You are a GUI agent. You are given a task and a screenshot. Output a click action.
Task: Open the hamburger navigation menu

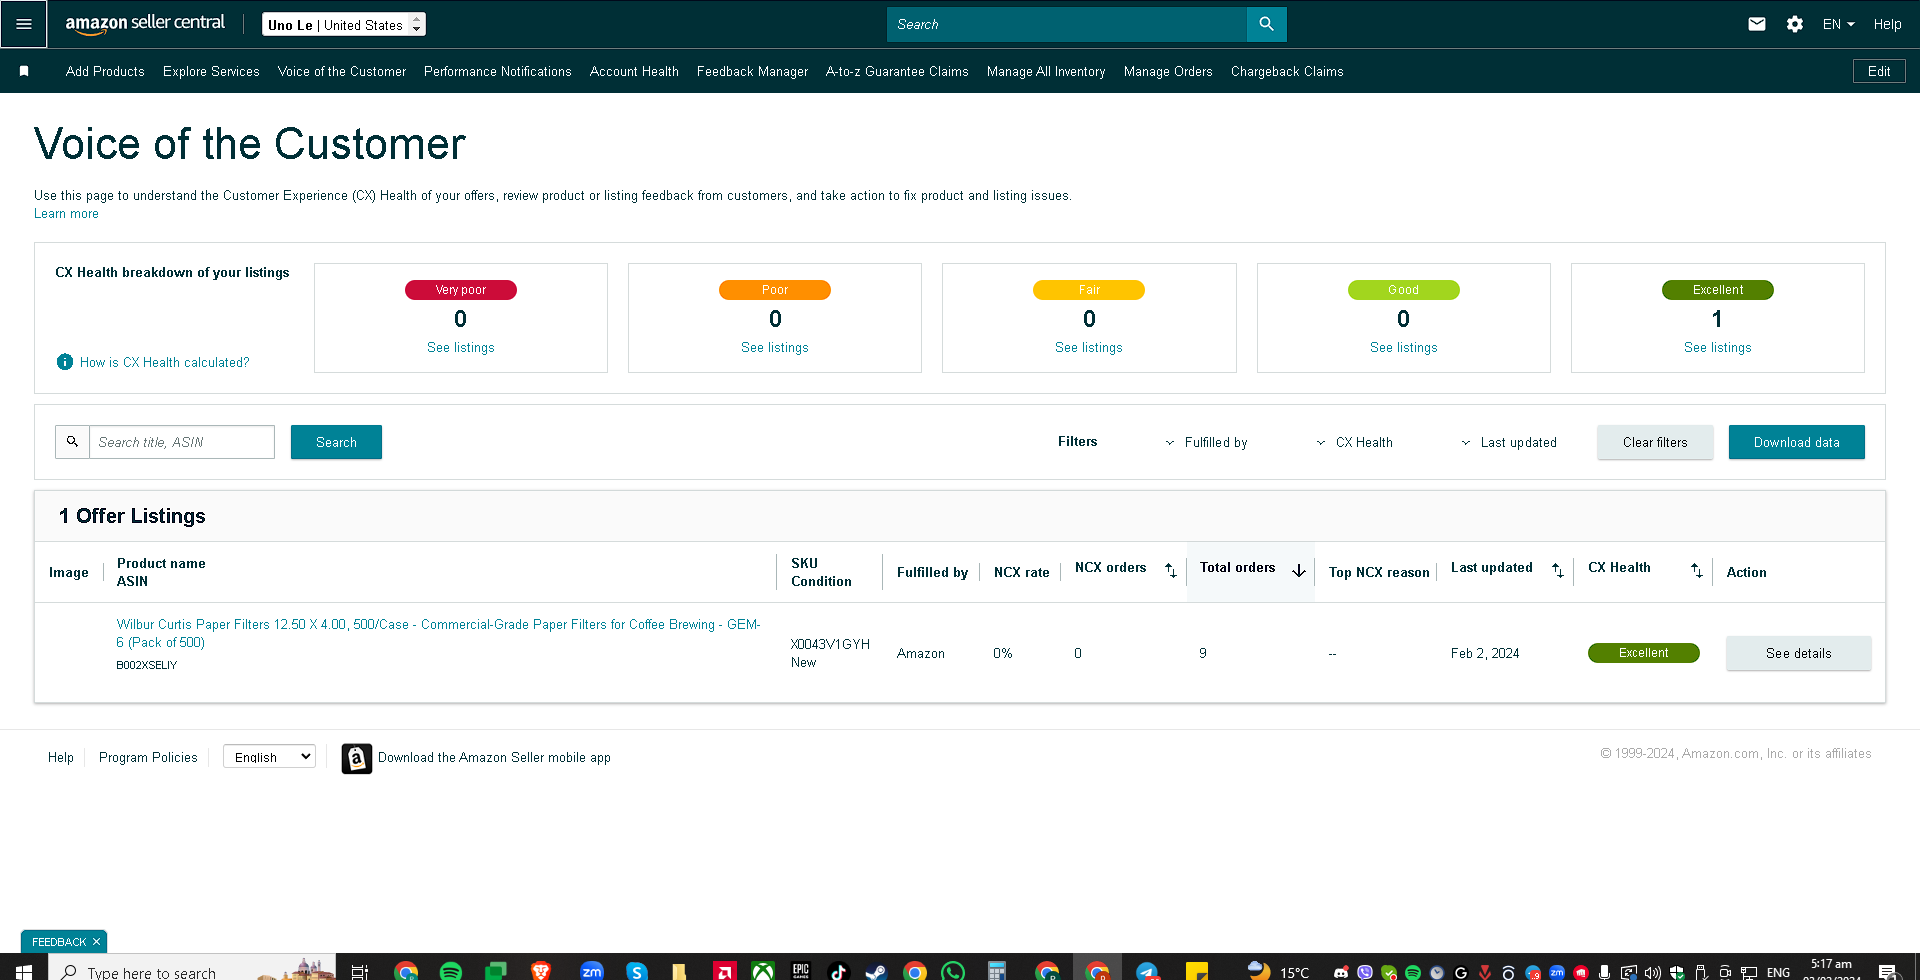pyautogui.click(x=24, y=24)
